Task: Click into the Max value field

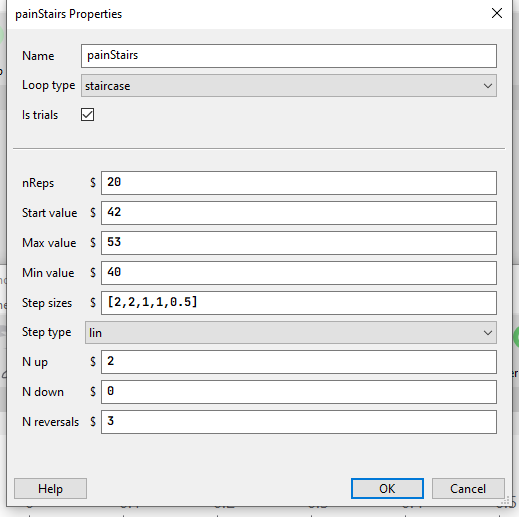Action: tap(299, 243)
